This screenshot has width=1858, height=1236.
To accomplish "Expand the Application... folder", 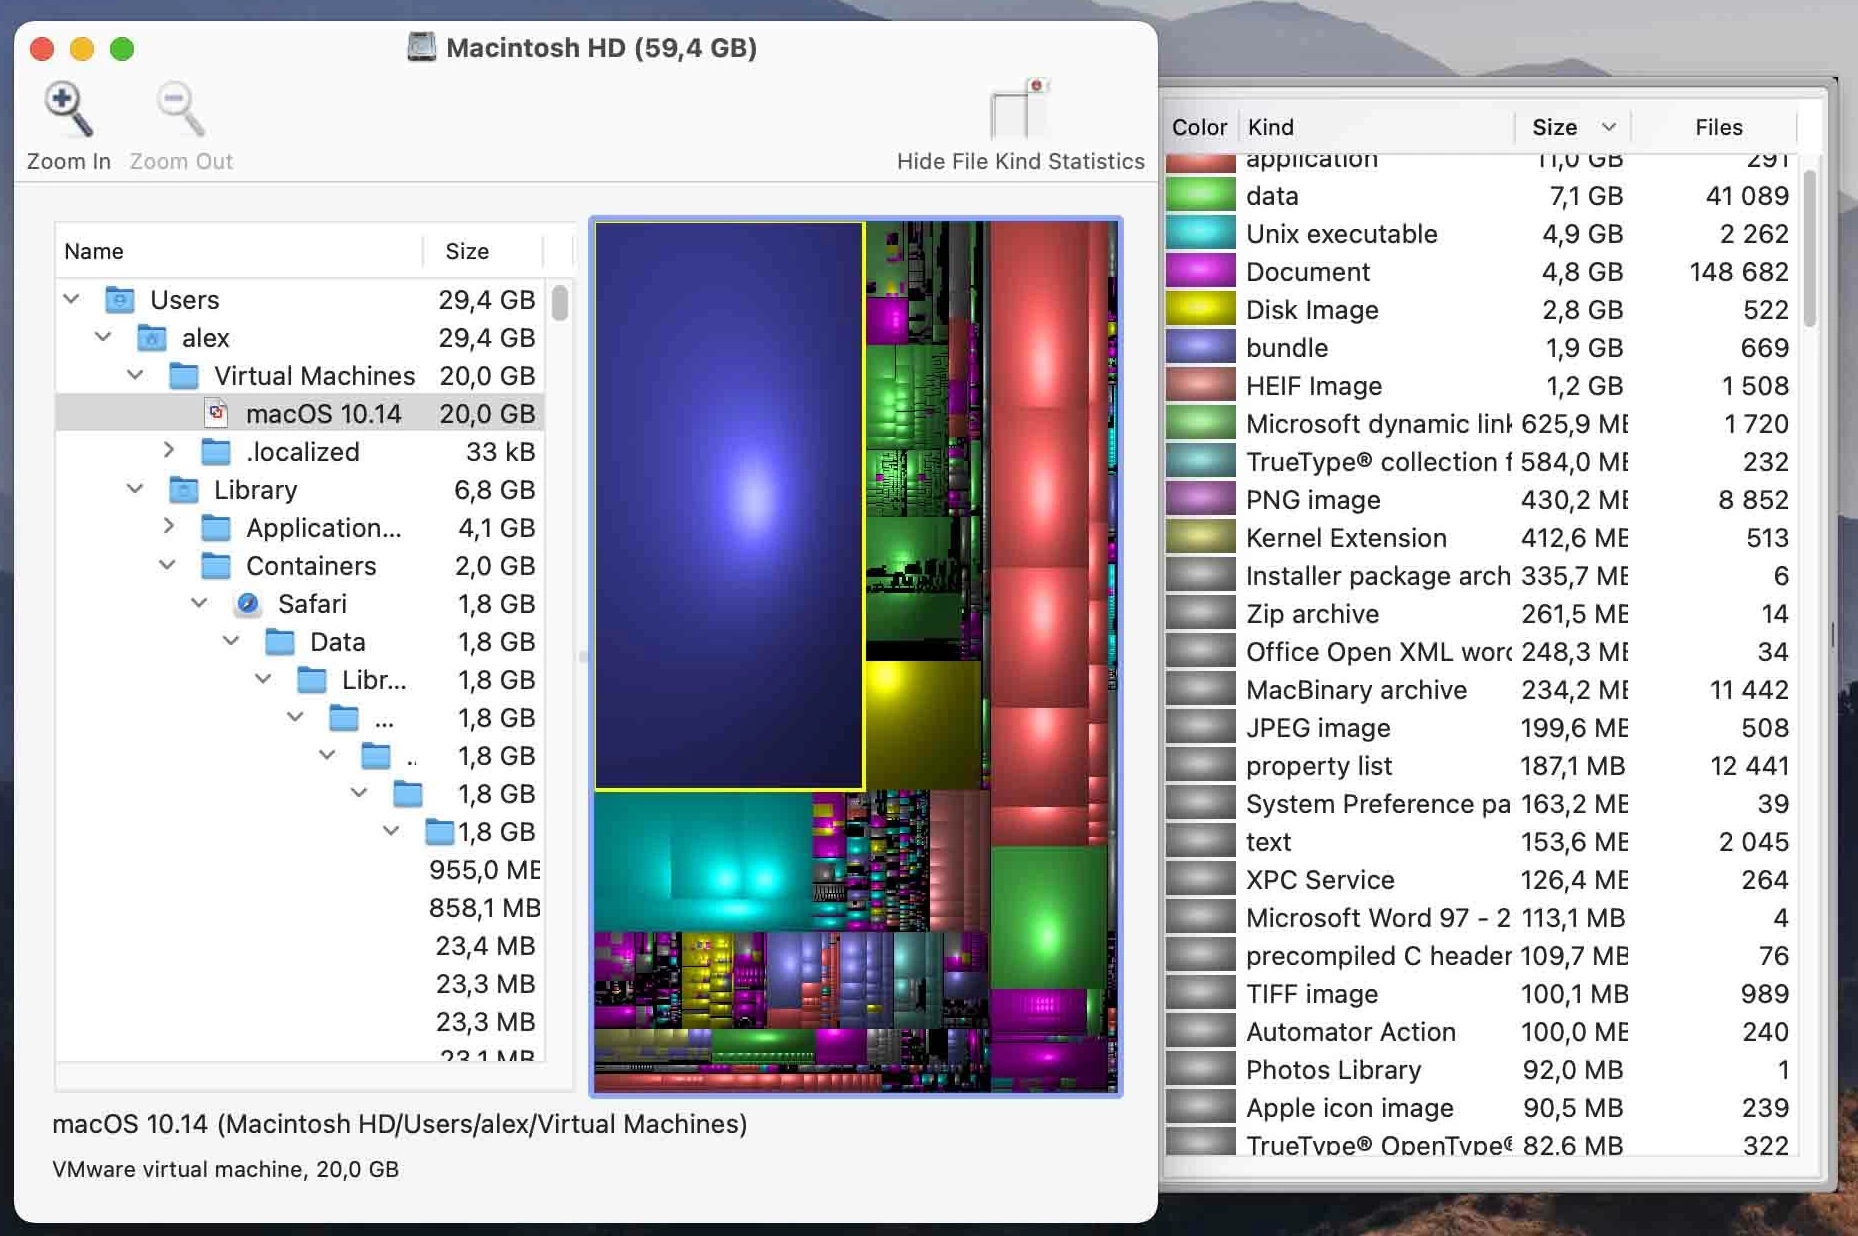I will [168, 527].
